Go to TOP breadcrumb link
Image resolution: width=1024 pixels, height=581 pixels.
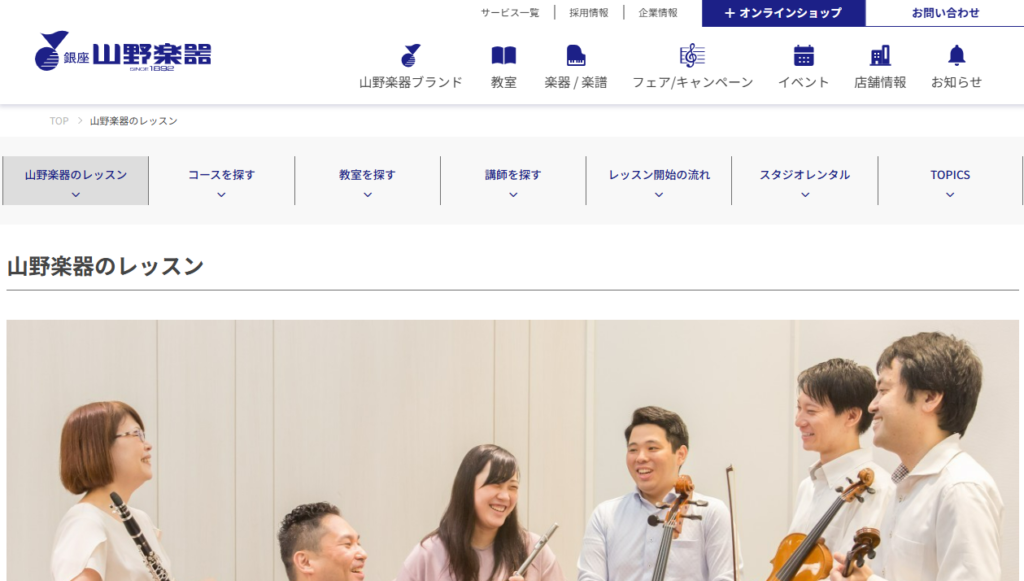pos(59,121)
